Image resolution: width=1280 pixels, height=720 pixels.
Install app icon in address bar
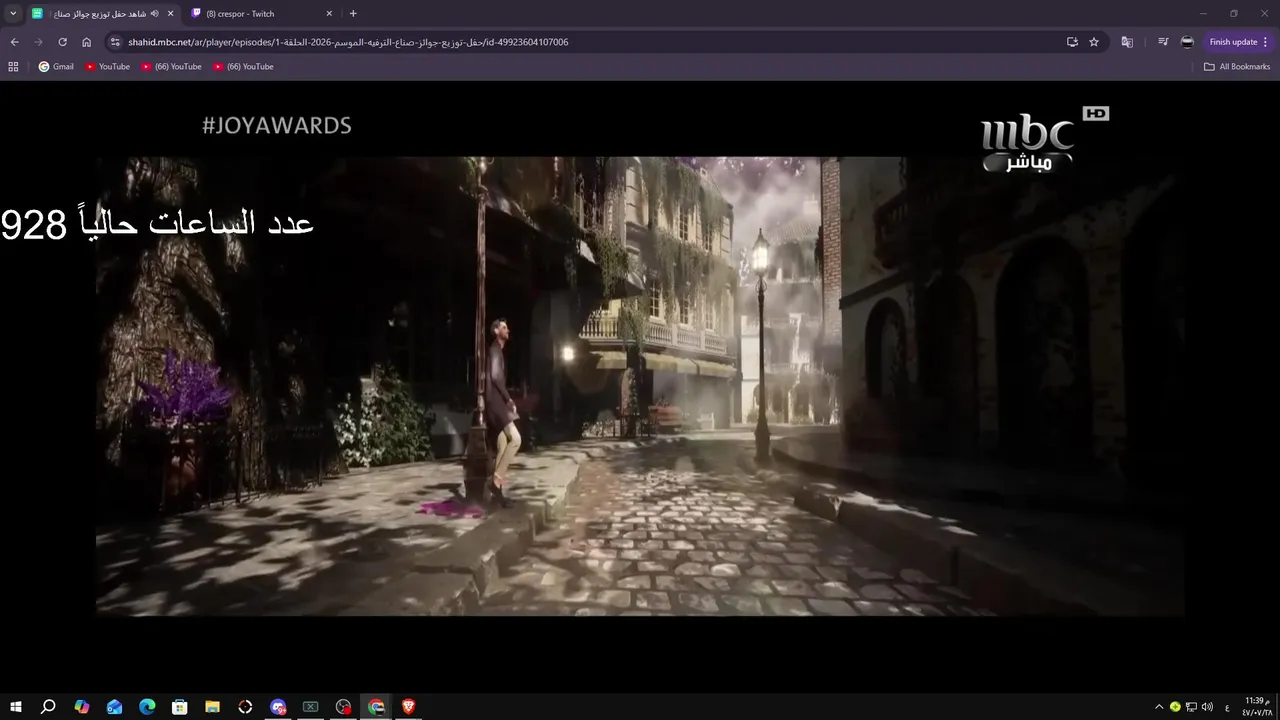[x=1072, y=42]
